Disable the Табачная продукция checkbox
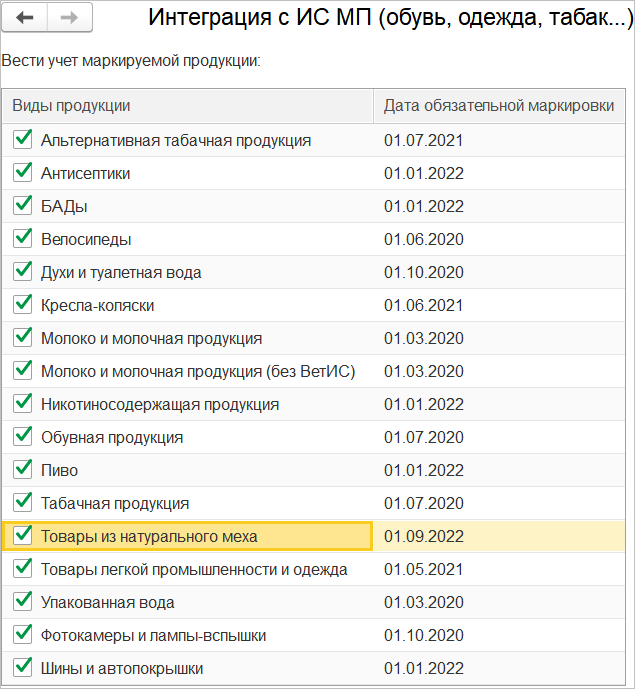The height and width of the screenshot is (689, 635). [23, 503]
